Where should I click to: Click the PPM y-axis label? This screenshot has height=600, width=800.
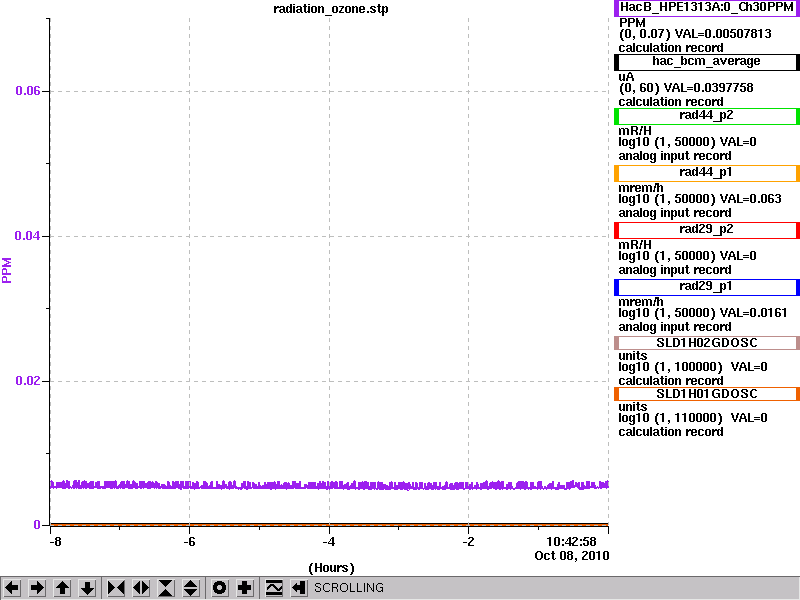[7, 270]
